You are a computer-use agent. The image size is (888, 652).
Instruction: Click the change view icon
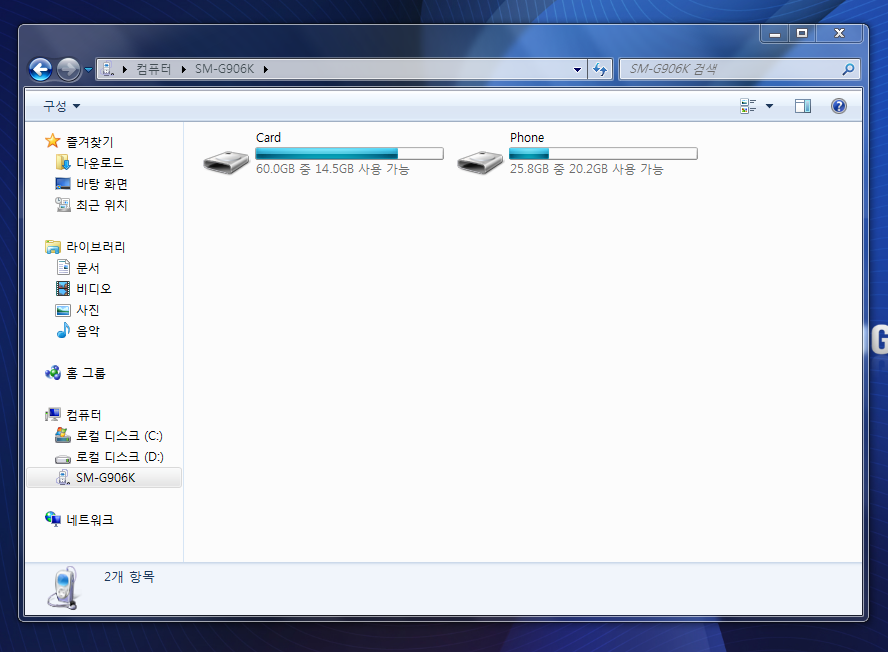pyautogui.click(x=748, y=106)
